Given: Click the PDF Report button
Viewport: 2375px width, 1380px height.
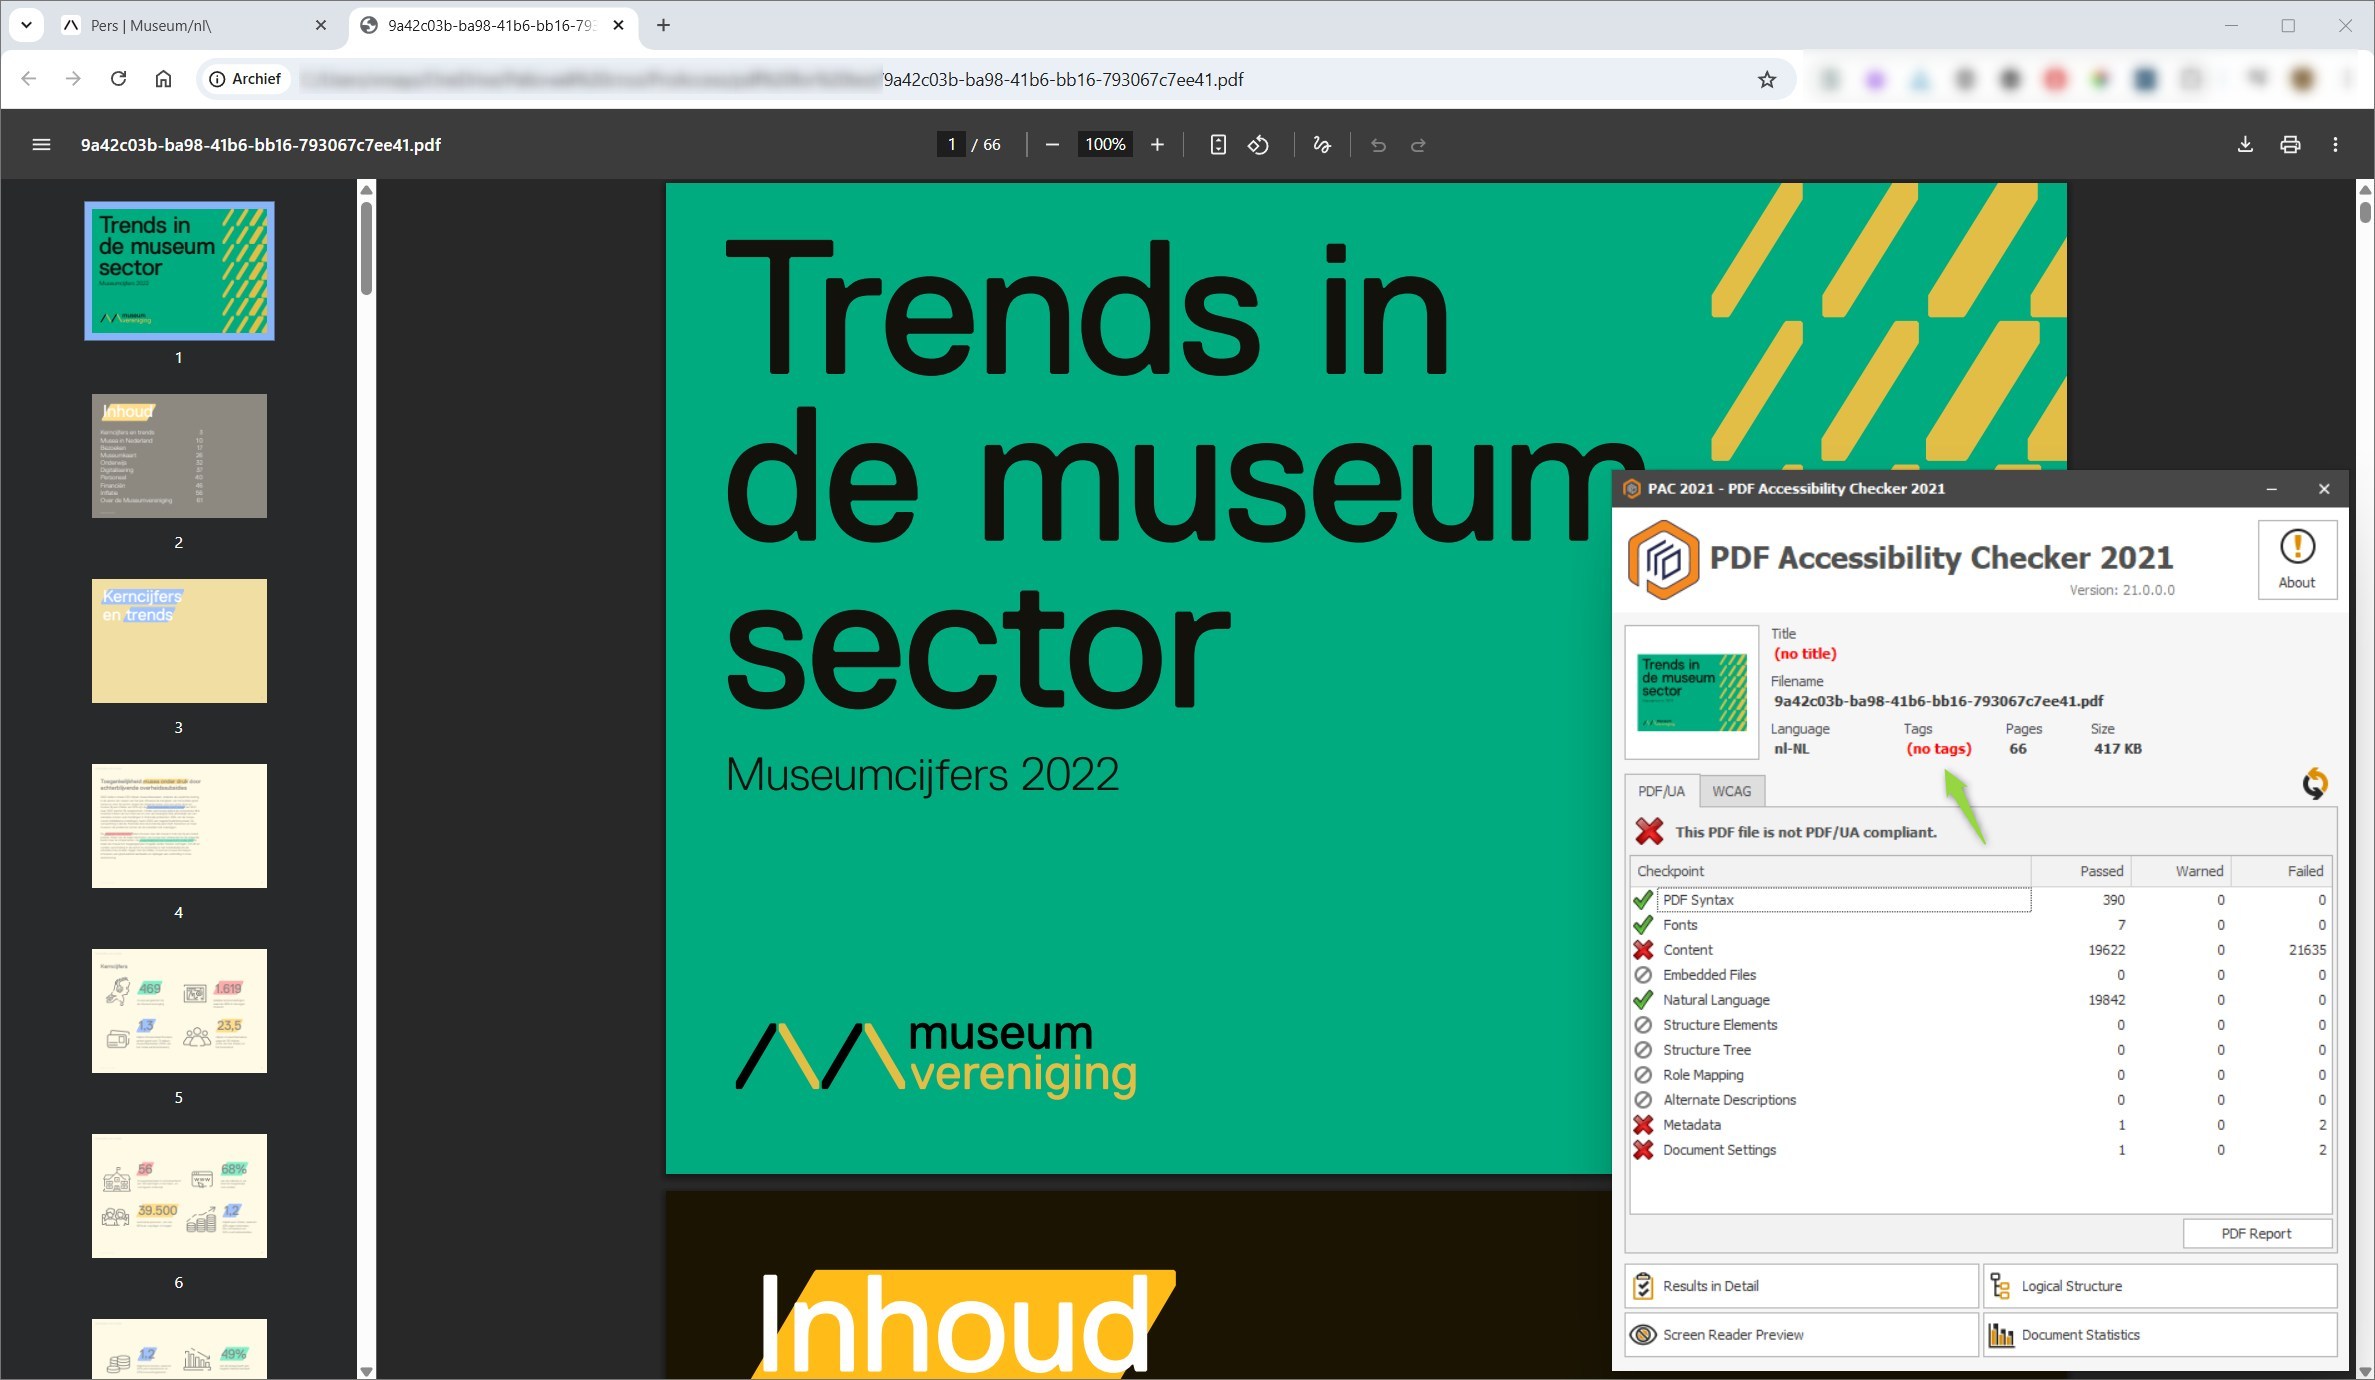Looking at the screenshot, I should [x=2256, y=1234].
